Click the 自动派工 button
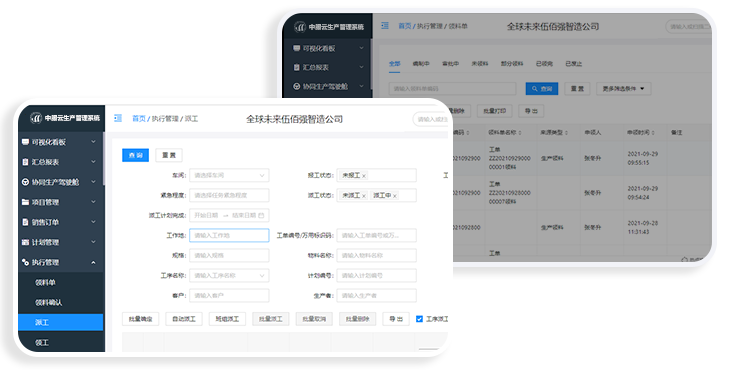 click(184, 319)
